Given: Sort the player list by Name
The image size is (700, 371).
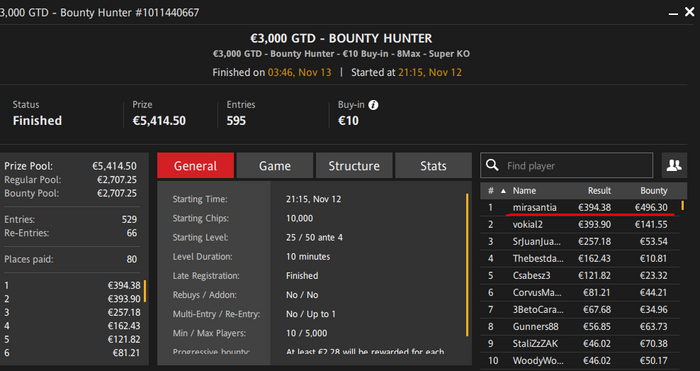Looking at the screenshot, I should point(524,191).
